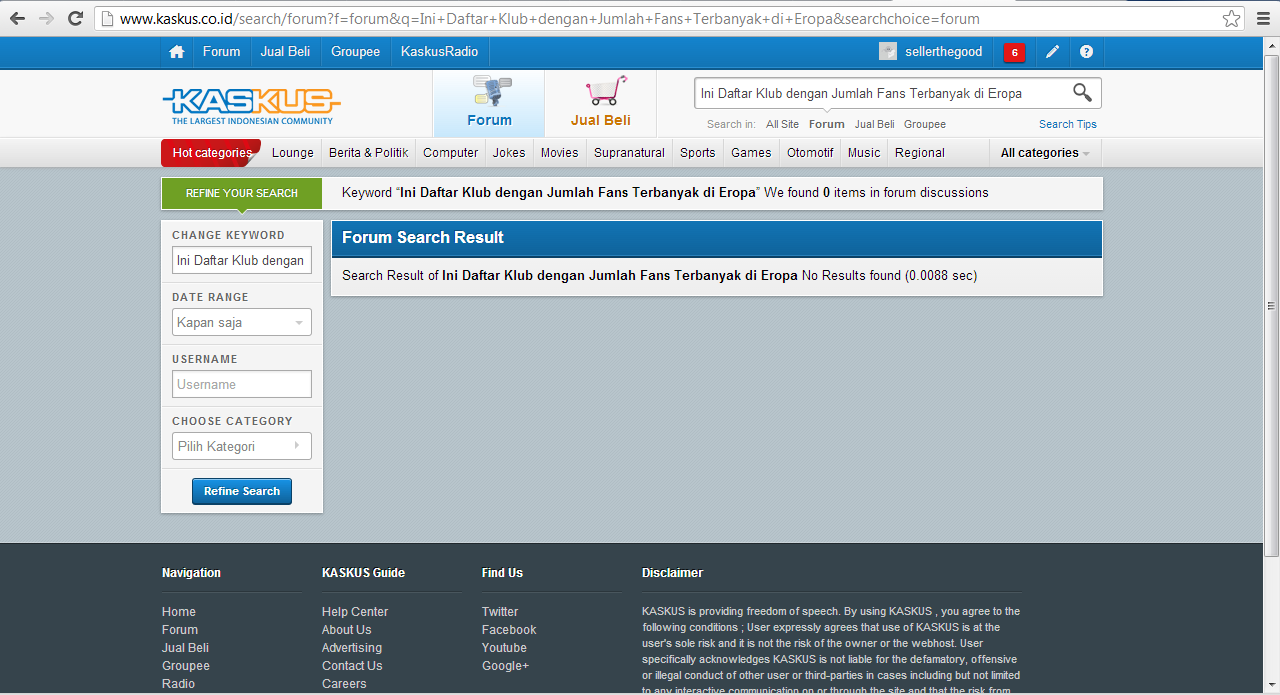The width and height of the screenshot is (1280, 695).
Task: Expand the Pilih Kategori category chooser
Action: pos(242,446)
